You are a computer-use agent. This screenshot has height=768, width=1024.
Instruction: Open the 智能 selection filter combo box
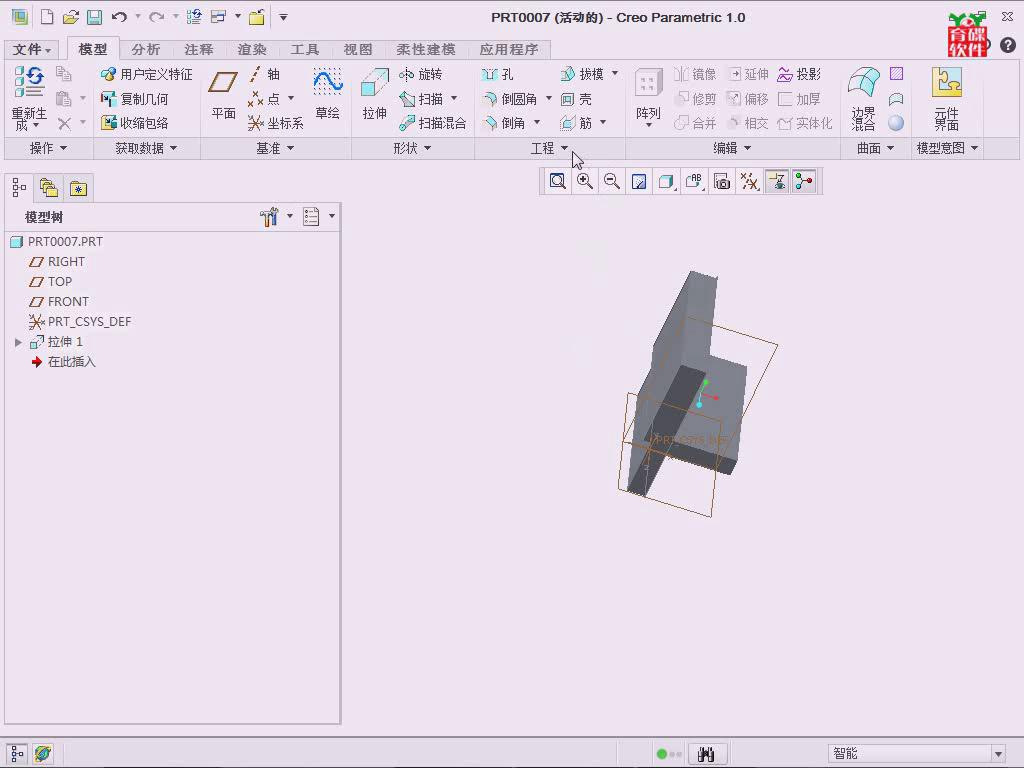(x=917, y=754)
